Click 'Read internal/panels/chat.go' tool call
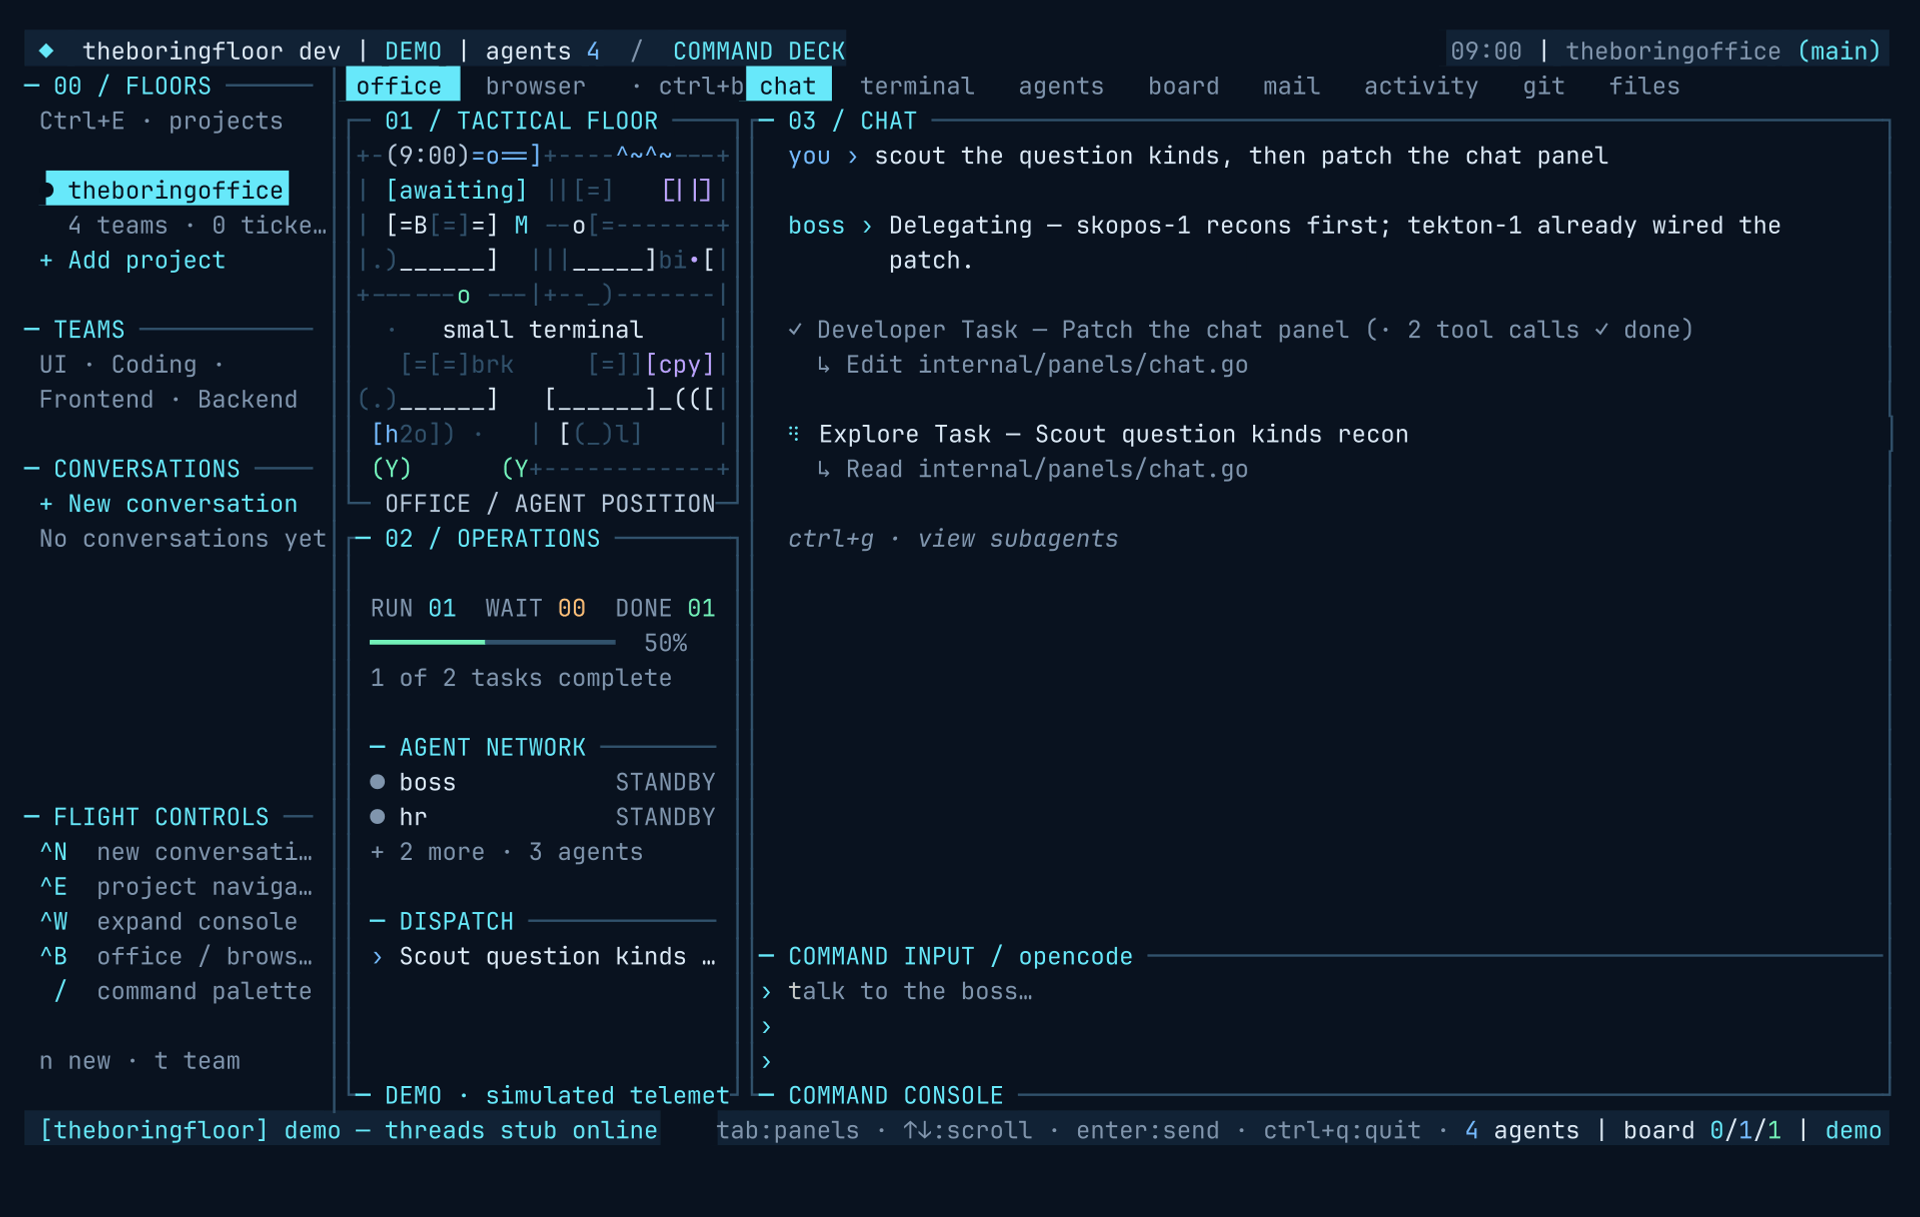 coord(1033,469)
